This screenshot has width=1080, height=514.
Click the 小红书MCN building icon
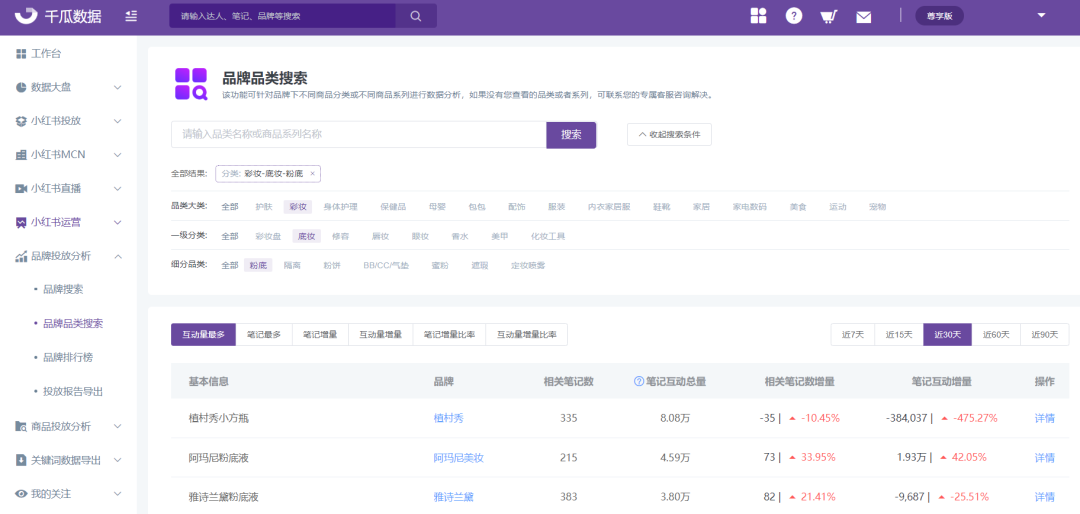click(21, 155)
